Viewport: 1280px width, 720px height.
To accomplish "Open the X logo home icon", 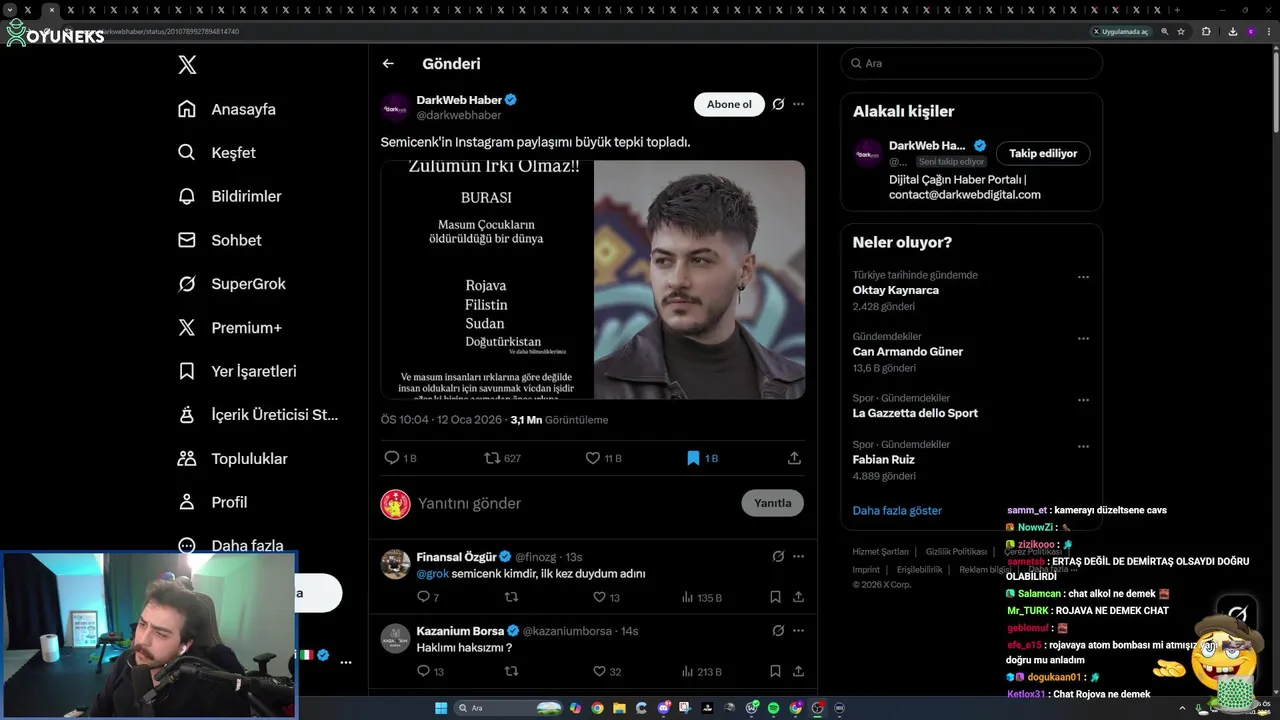I will pos(187,65).
